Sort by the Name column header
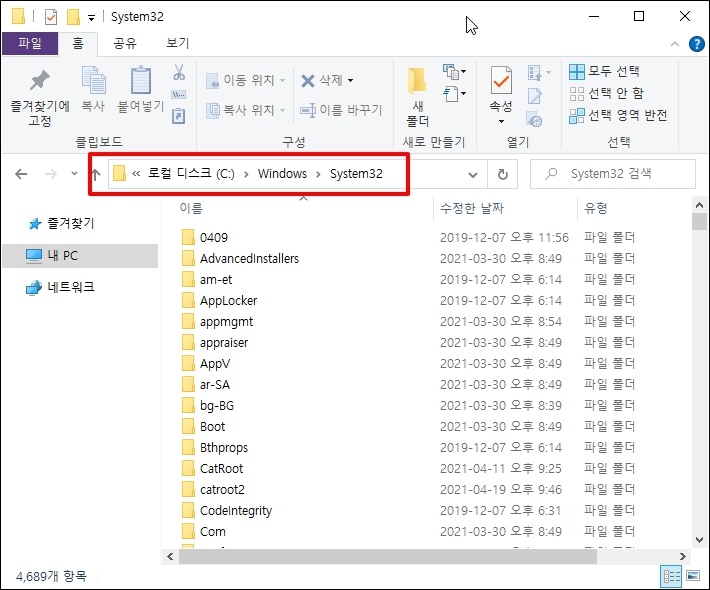The image size is (710, 590). pos(191,208)
